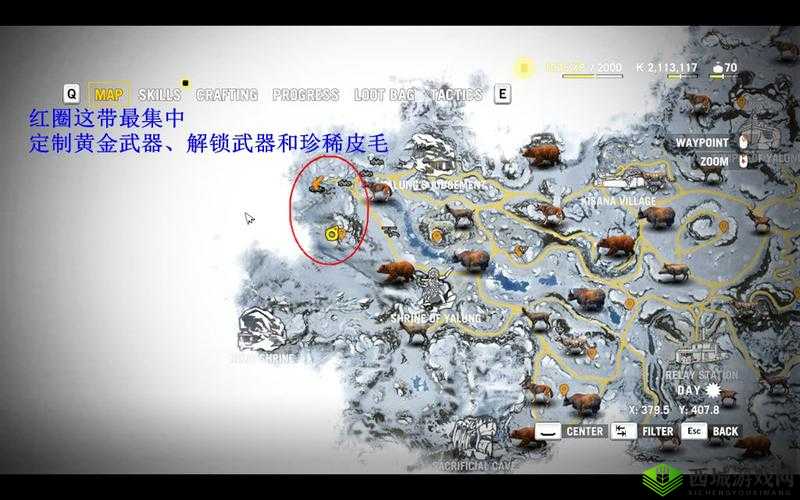Click the SHRINE OF YALUNG location label
The image size is (800, 500).
coord(435,319)
